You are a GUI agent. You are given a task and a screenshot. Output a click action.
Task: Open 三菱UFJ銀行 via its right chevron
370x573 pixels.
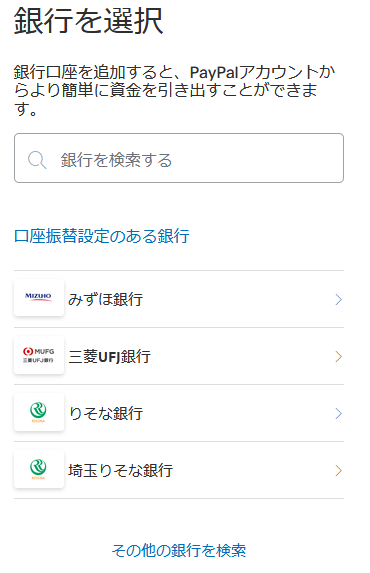(x=339, y=357)
